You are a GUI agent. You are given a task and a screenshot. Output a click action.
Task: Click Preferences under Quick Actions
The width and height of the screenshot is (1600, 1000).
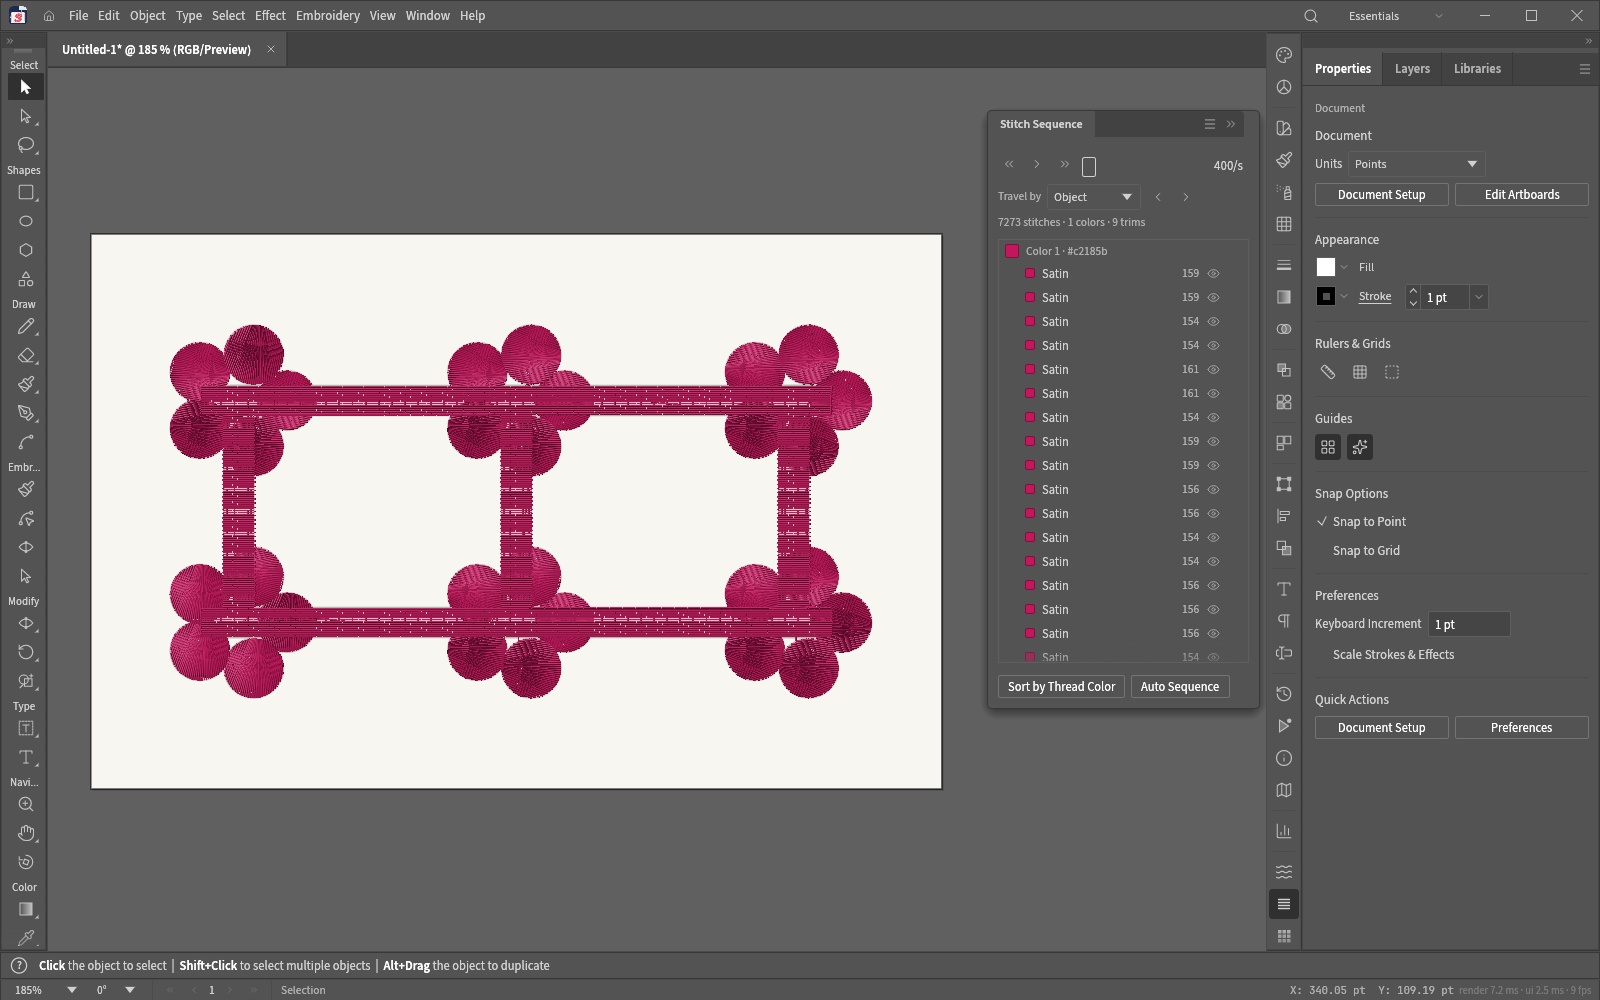pos(1522,728)
